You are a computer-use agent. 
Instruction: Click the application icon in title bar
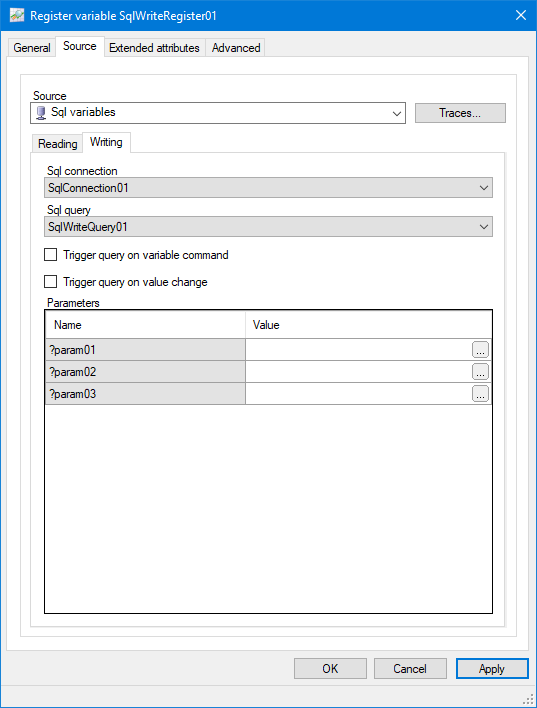coord(17,15)
